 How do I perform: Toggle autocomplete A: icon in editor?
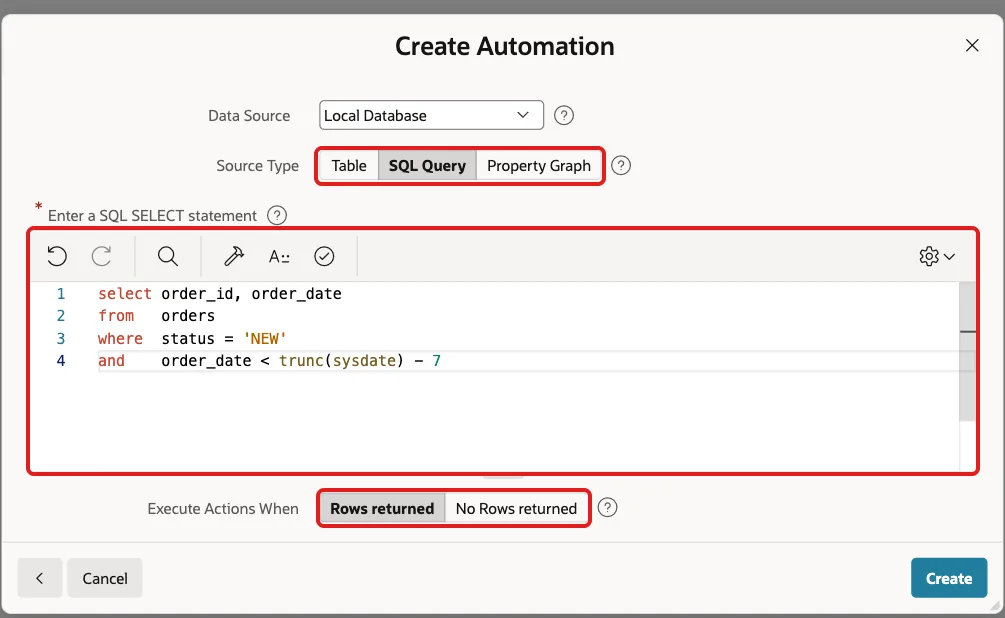(x=279, y=256)
